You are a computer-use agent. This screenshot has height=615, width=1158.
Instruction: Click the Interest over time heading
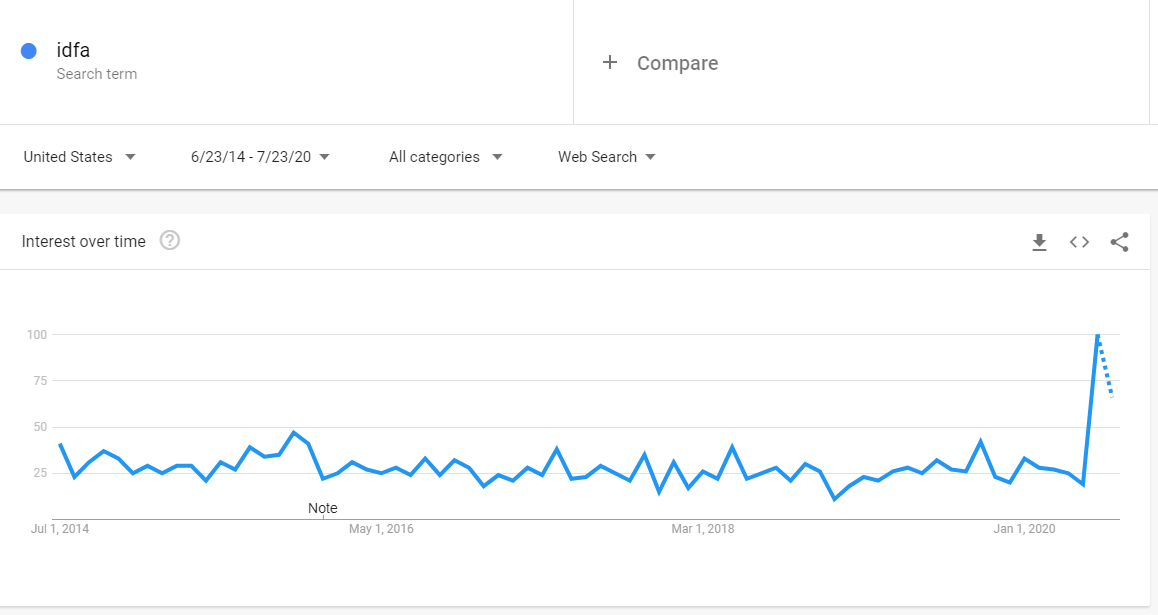click(84, 241)
